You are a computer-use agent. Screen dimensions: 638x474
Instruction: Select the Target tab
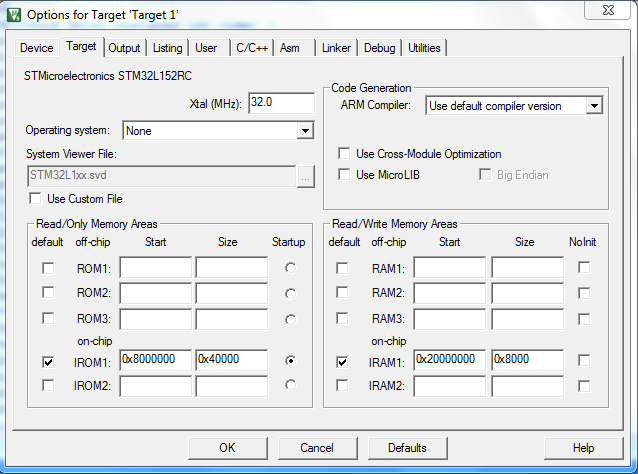pos(81,46)
